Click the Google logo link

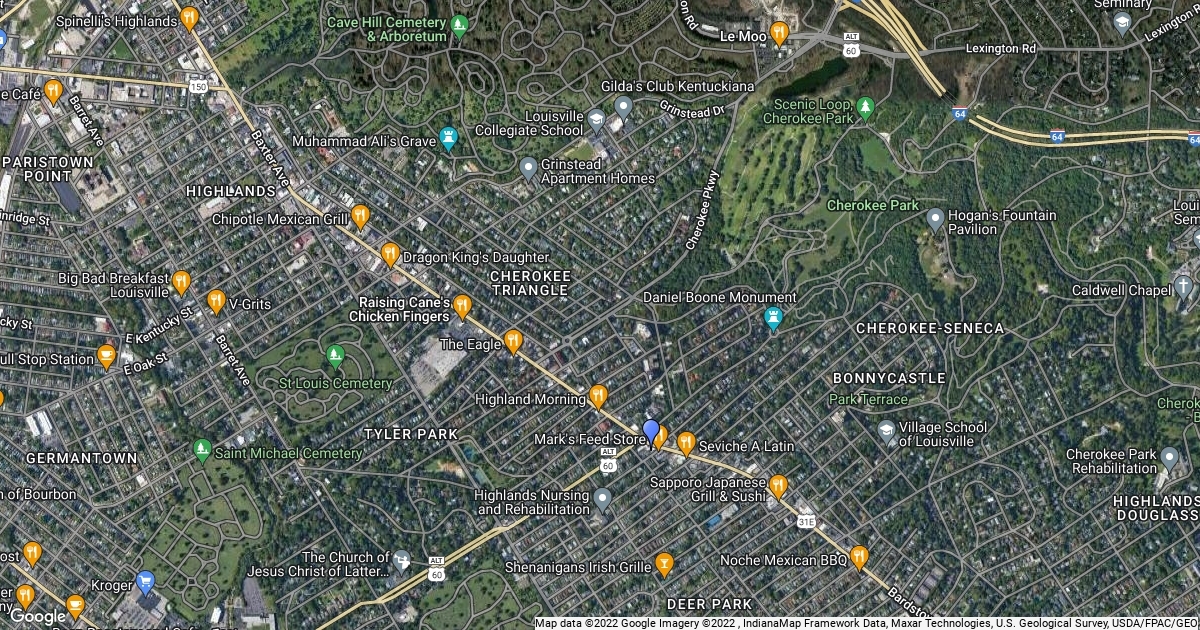[37, 617]
